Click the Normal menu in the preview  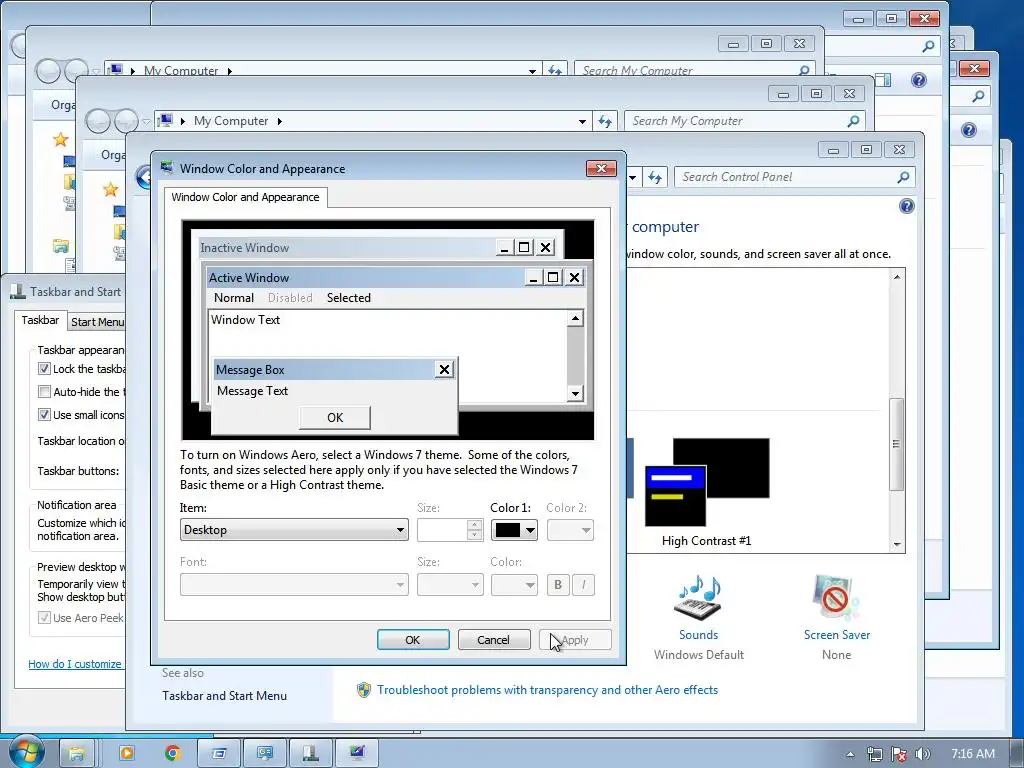(234, 298)
